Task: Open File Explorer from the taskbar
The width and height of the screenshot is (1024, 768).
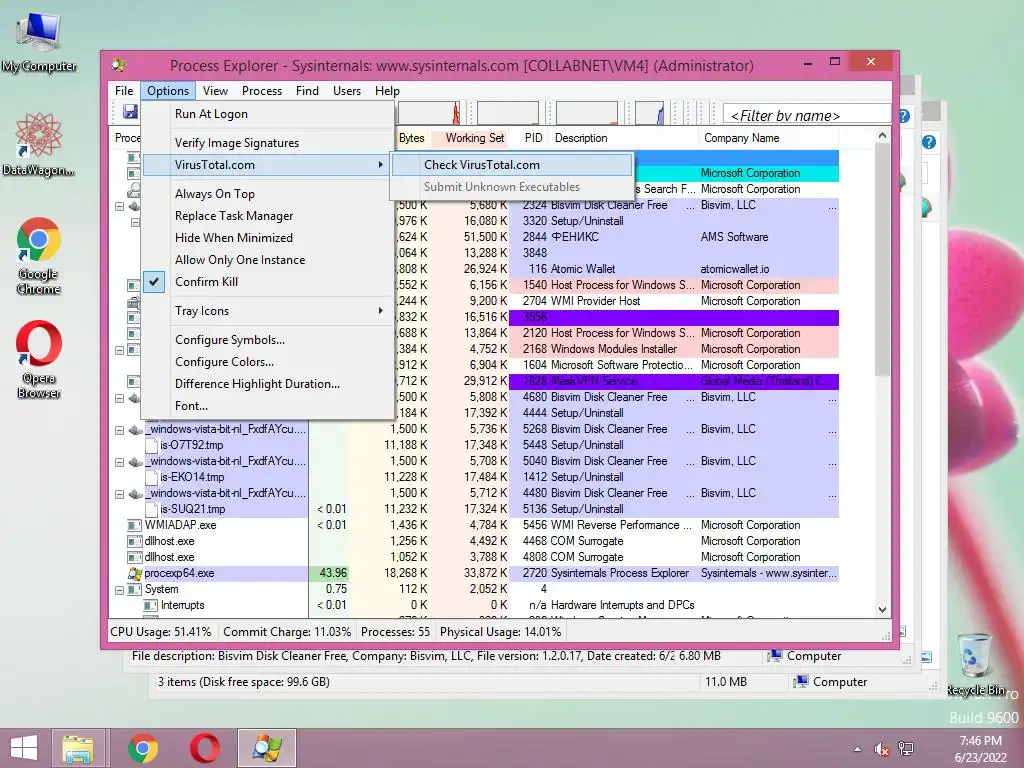Action: pos(78,748)
